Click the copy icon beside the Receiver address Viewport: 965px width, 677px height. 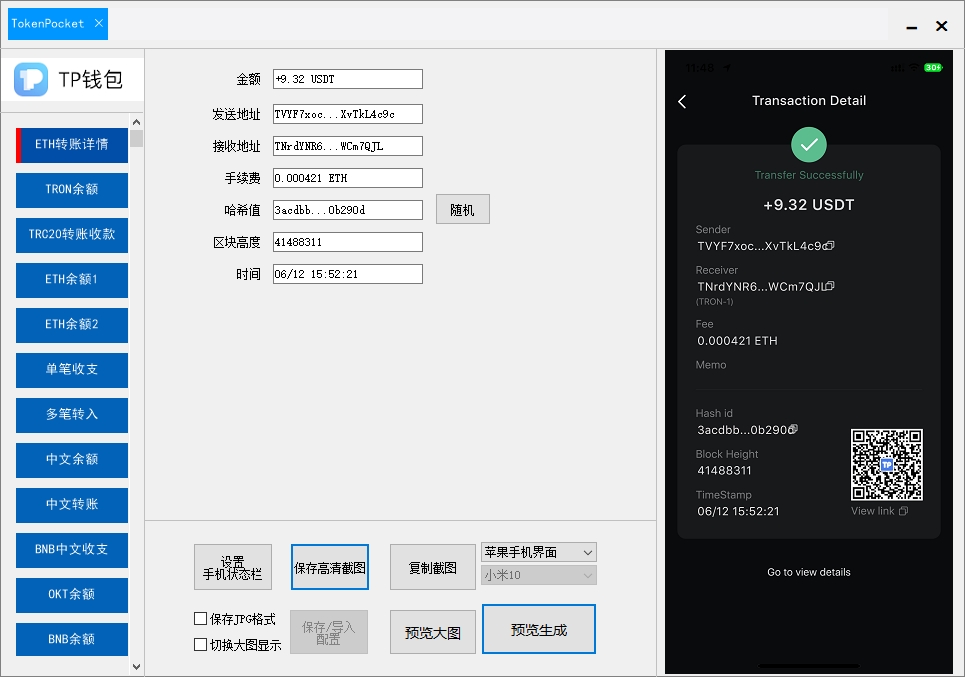(x=831, y=287)
